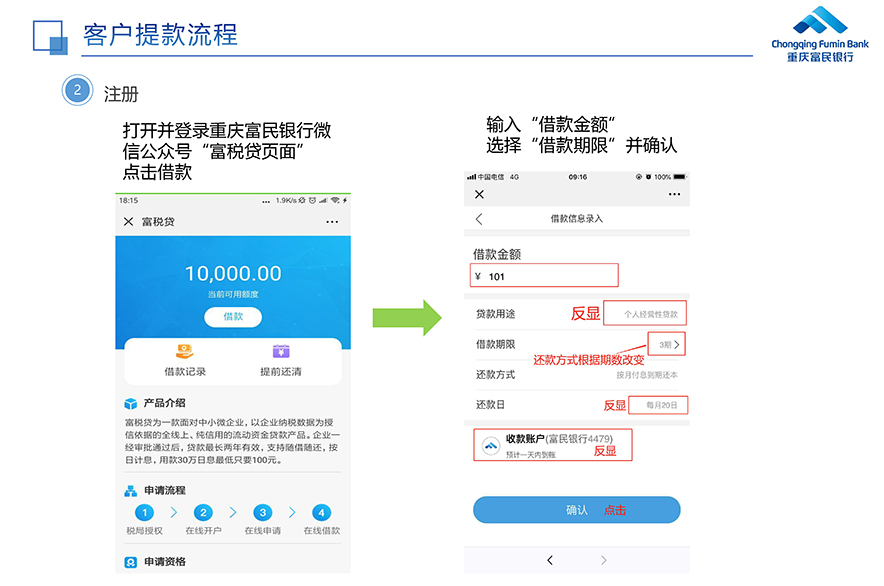This screenshot has height=586, width=884.
Task: Close the loan entry page with X
Action: tap(479, 194)
